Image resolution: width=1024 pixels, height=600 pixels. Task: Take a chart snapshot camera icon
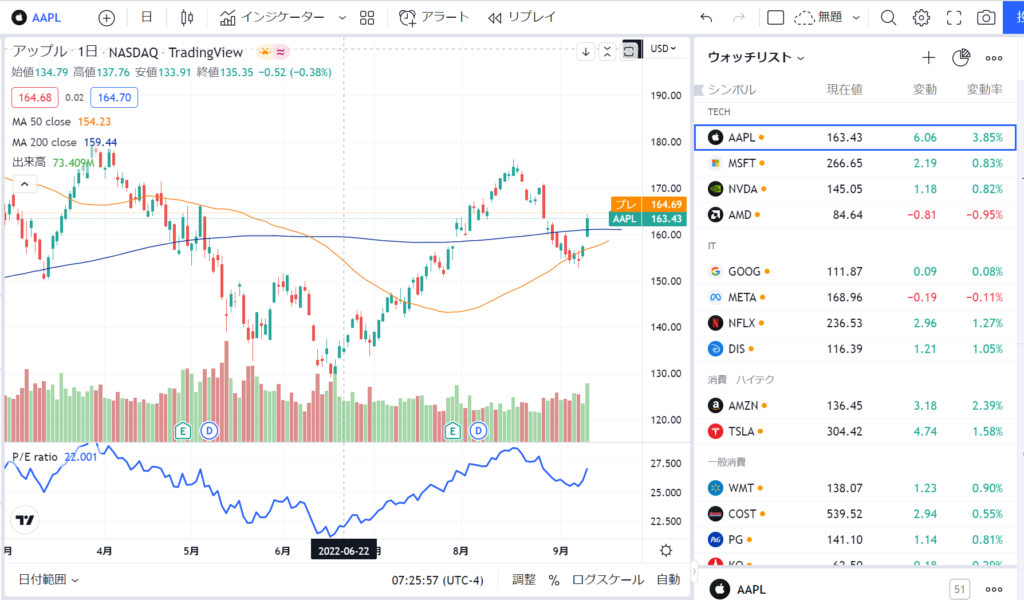coord(986,18)
